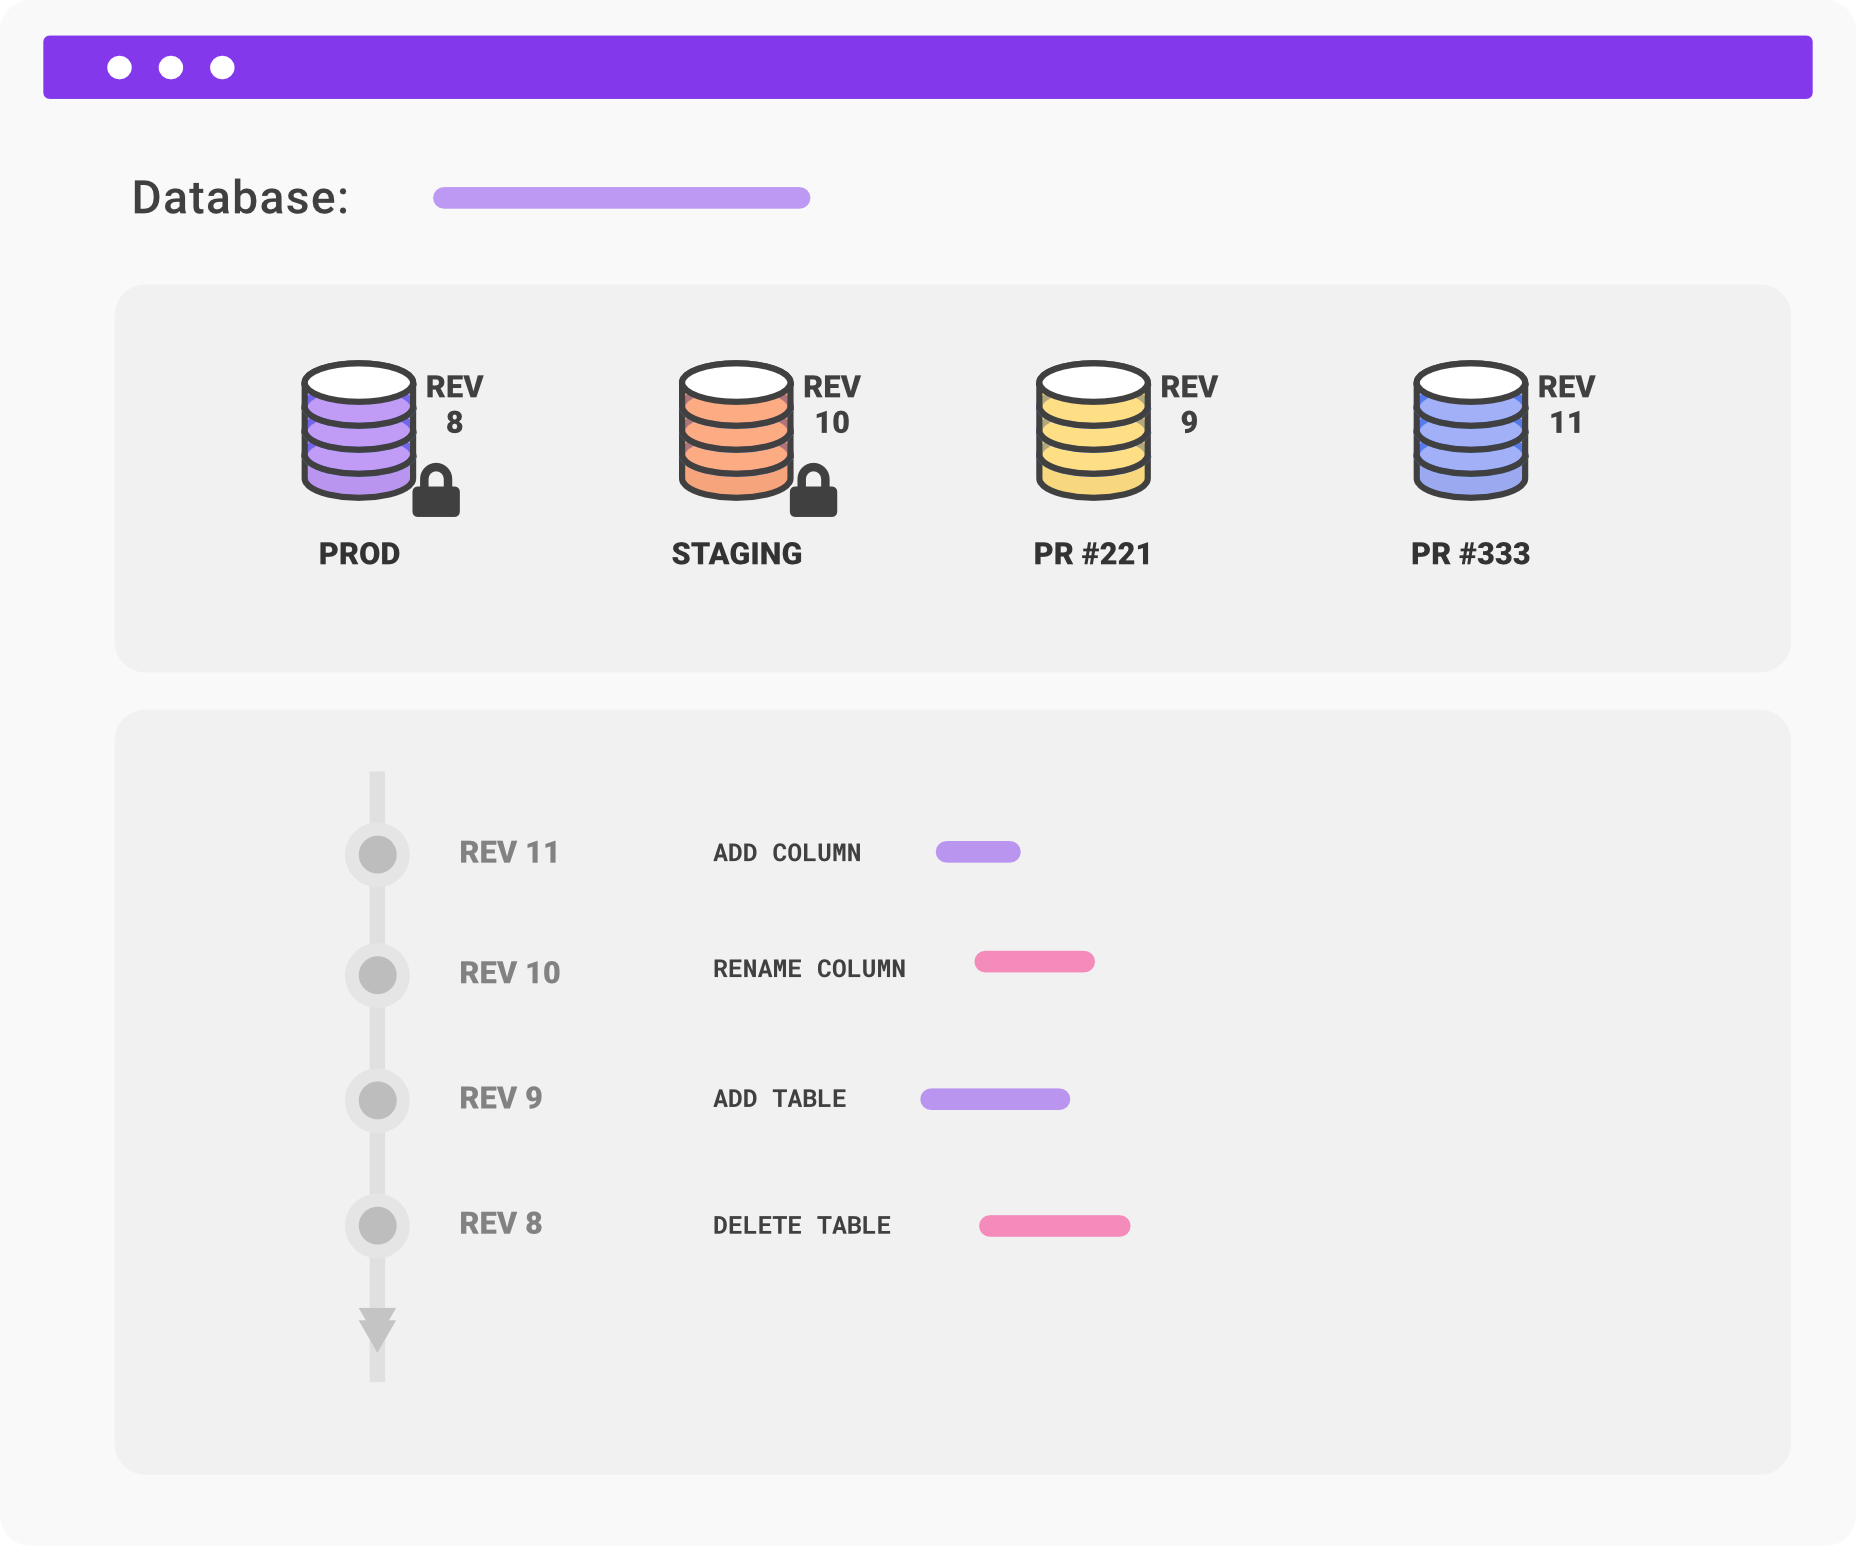Click the first white dot in title bar
The height and width of the screenshot is (1546, 1856).
click(x=119, y=67)
